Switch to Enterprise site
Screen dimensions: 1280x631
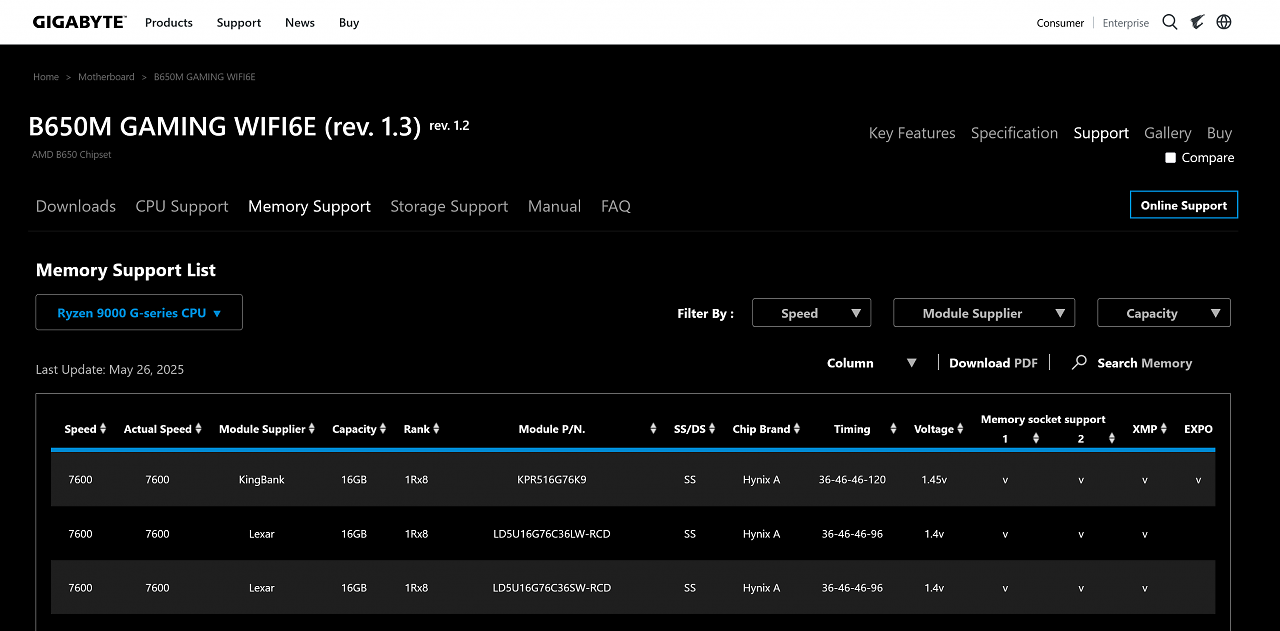(1126, 23)
